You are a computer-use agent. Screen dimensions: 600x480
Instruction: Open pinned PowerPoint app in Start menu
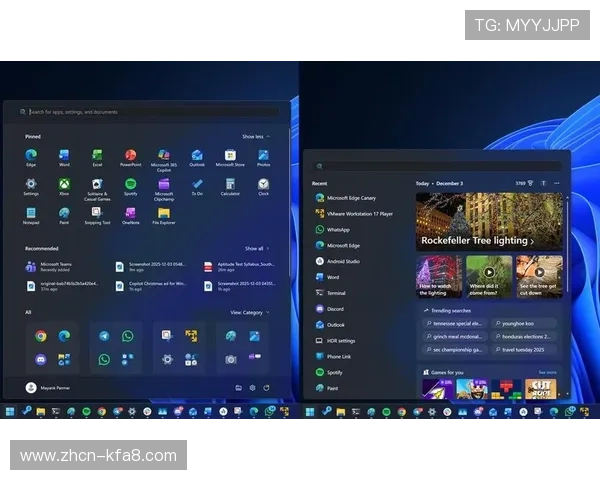(x=130, y=156)
